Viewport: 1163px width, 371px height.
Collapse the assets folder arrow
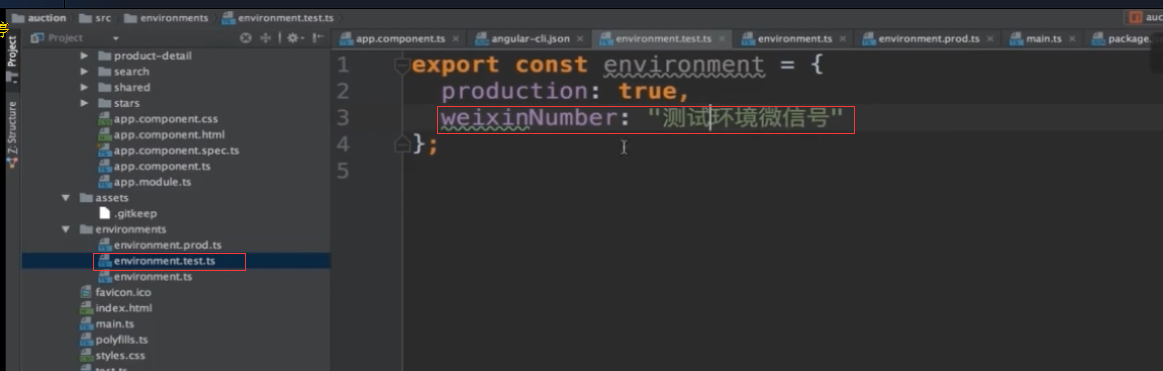[x=66, y=198]
